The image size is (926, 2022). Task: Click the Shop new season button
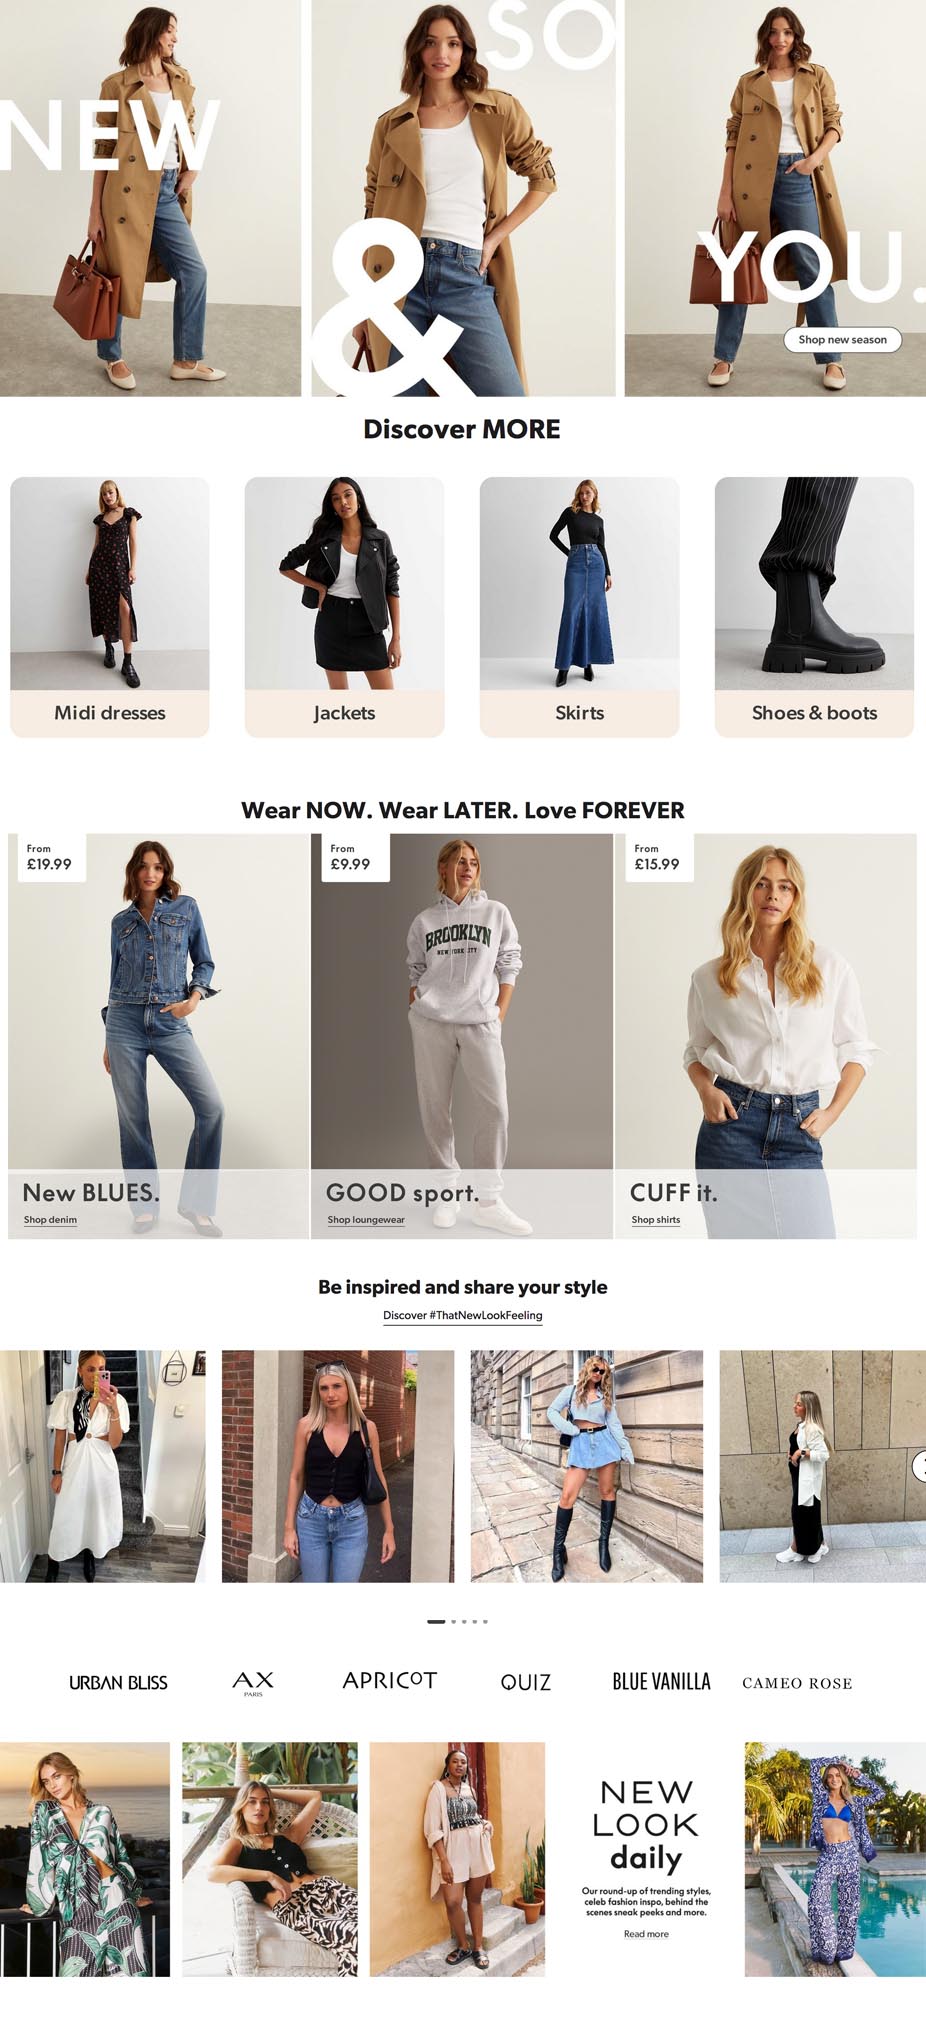coord(842,340)
